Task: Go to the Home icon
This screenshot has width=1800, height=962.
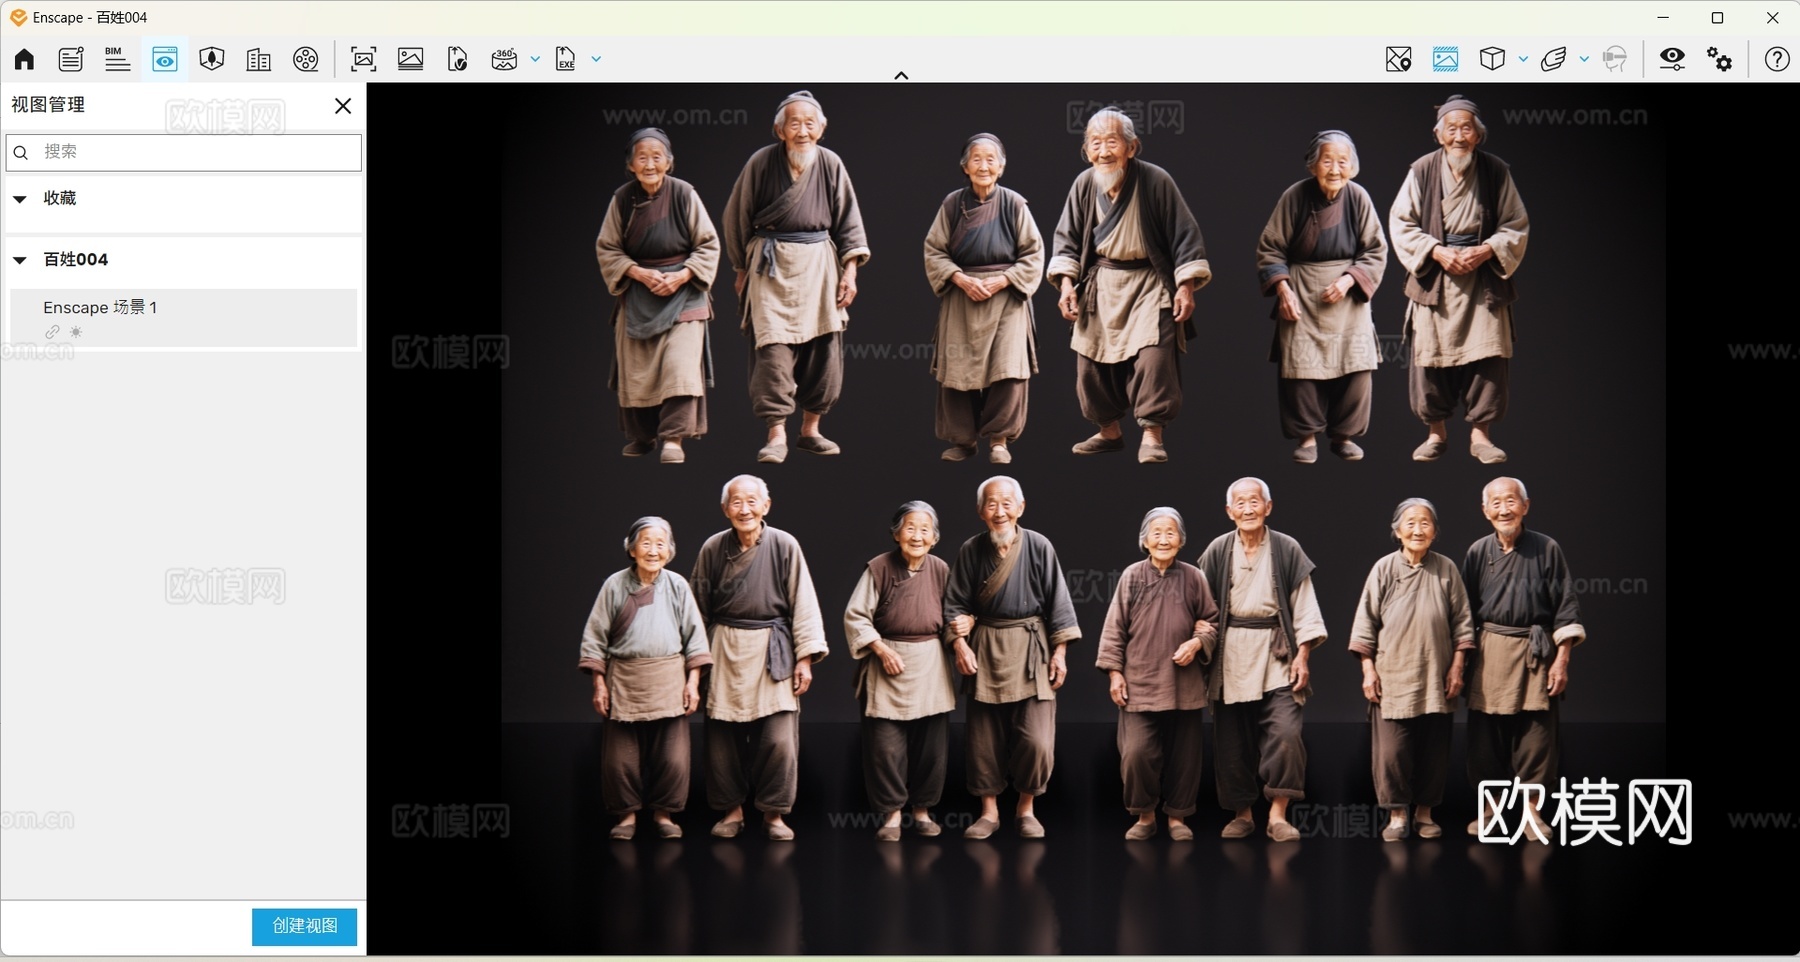Action: click(x=24, y=59)
